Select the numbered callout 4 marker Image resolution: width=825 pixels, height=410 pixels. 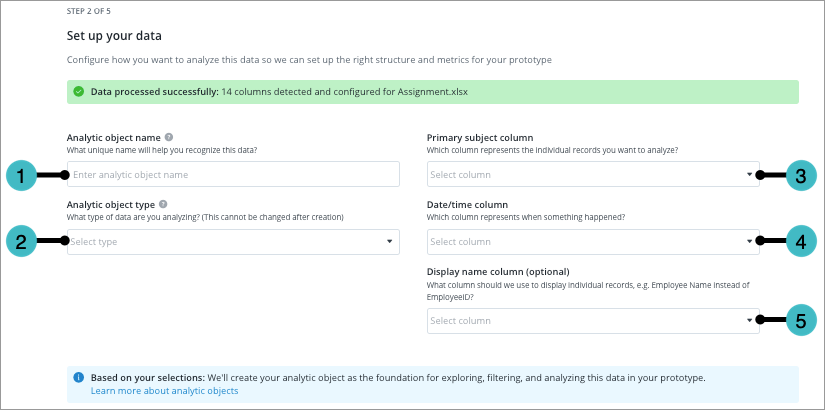[x=803, y=241]
